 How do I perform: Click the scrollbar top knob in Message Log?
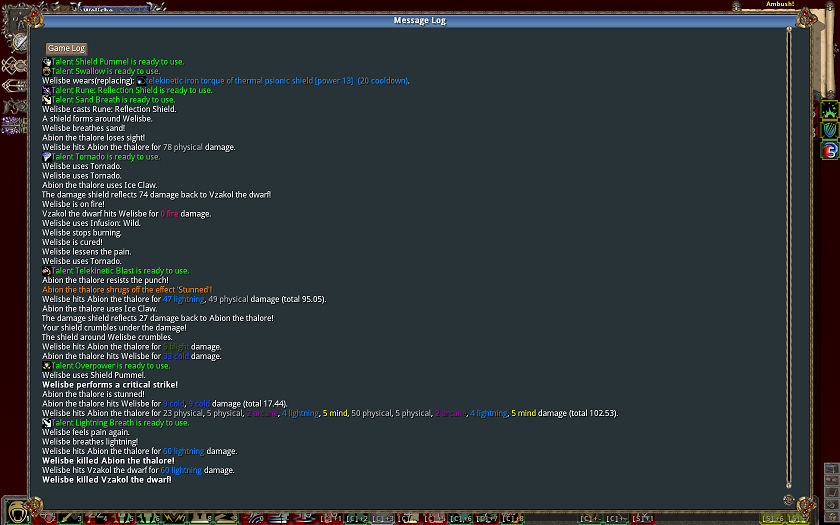tap(789, 29)
